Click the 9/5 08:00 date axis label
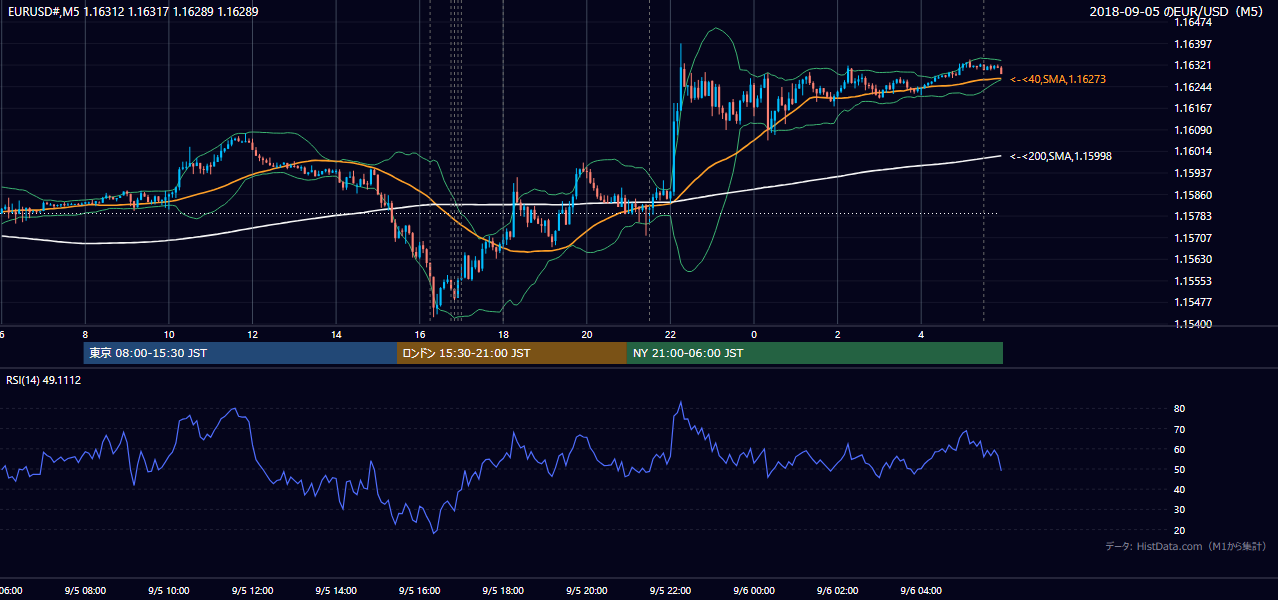 (x=85, y=591)
